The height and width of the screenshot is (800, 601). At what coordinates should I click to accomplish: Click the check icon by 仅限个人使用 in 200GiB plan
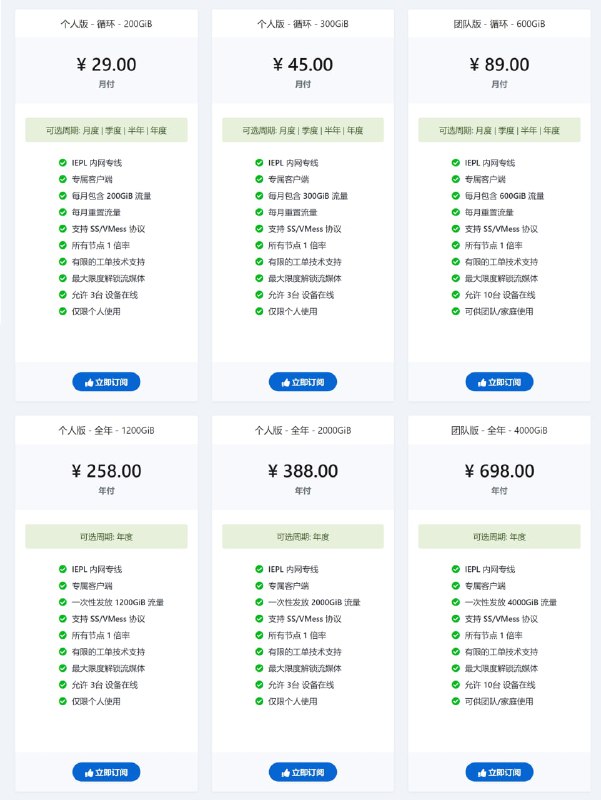(x=63, y=311)
